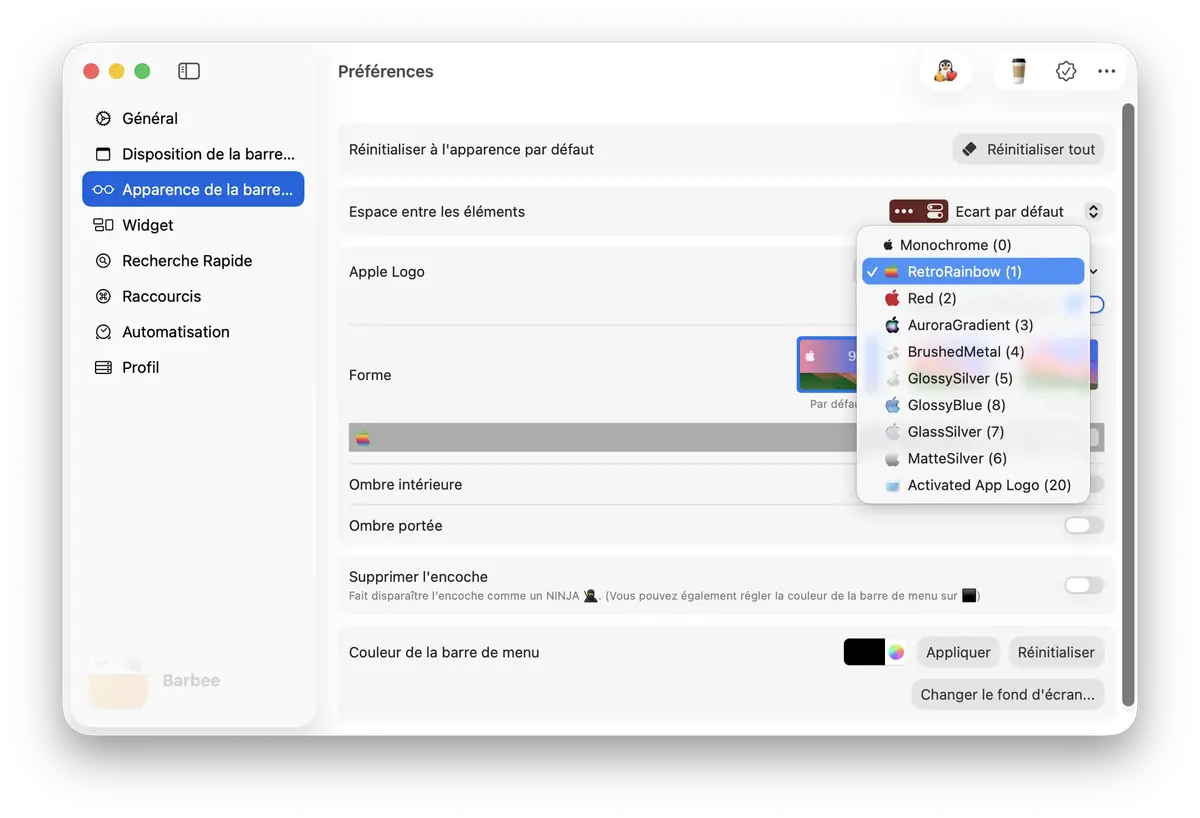Viewport: 1200px width, 818px height.
Task: Click Réinitialiser tout button
Action: [1028, 148]
